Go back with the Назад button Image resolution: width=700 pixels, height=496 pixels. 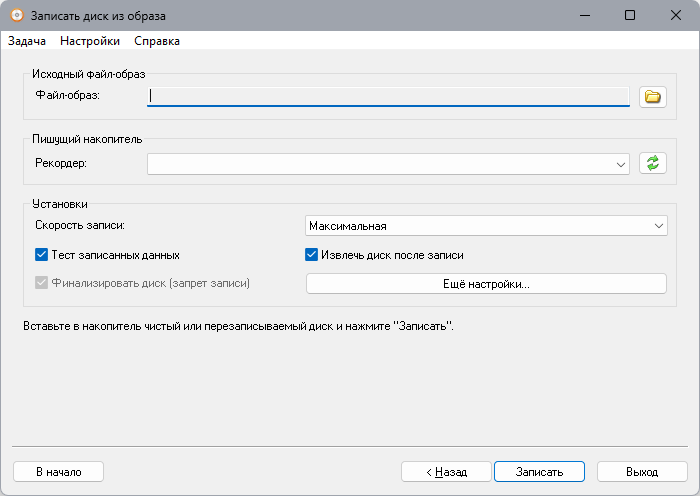446,472
